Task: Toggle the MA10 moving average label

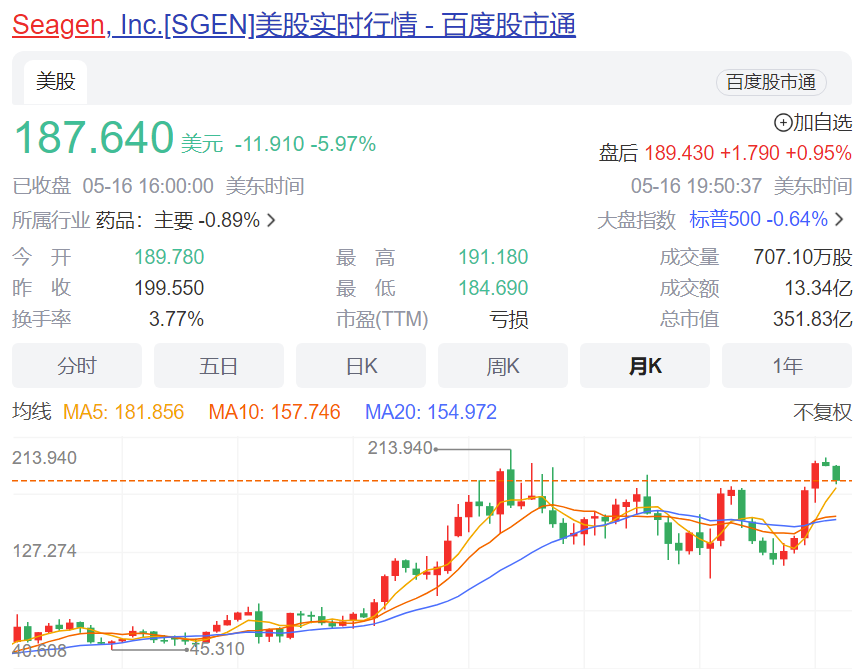Action: coord(274,412)
